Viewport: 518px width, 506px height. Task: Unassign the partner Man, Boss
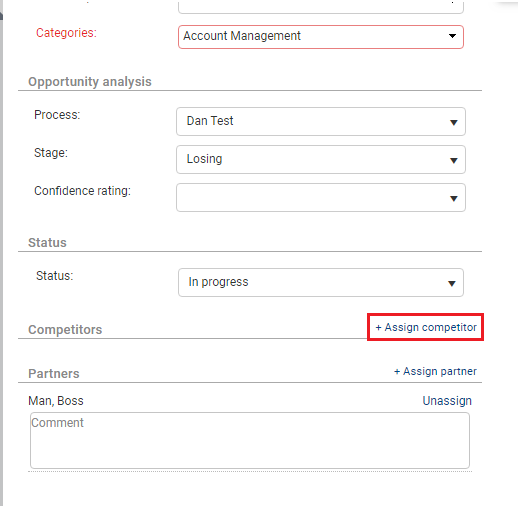pyautogui.click(x=447, y=401)
